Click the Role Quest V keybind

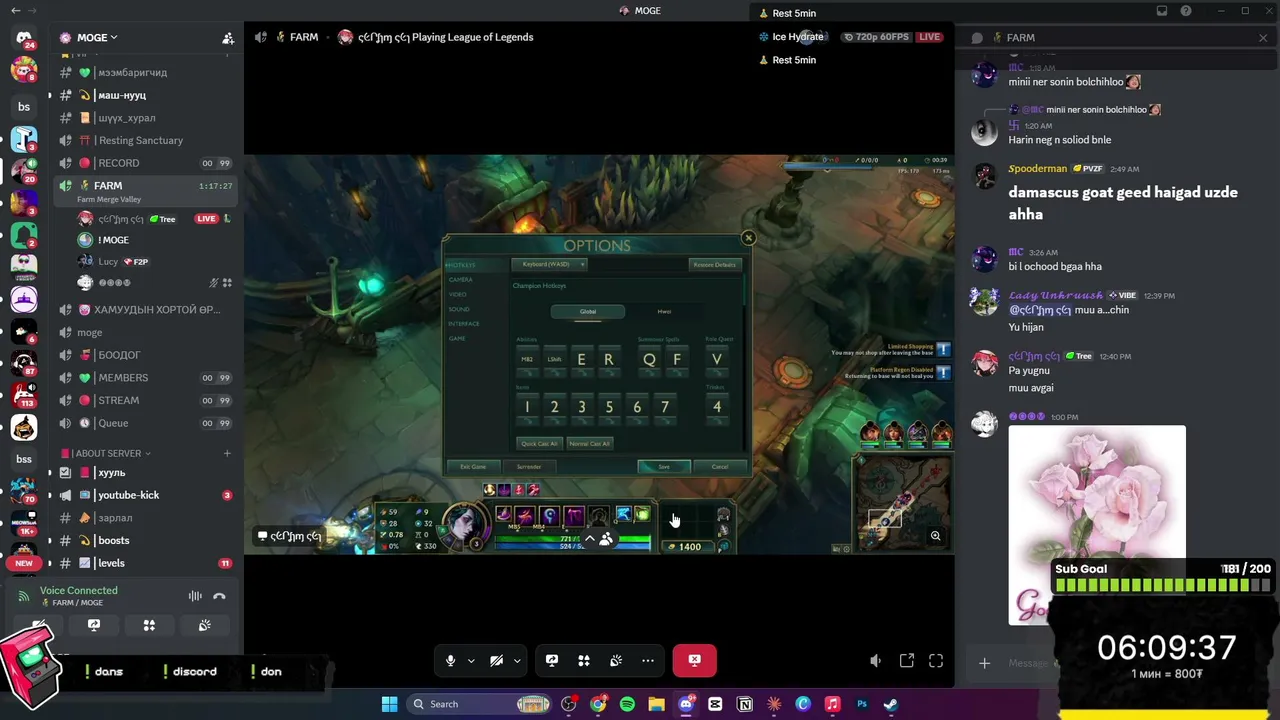716,361
